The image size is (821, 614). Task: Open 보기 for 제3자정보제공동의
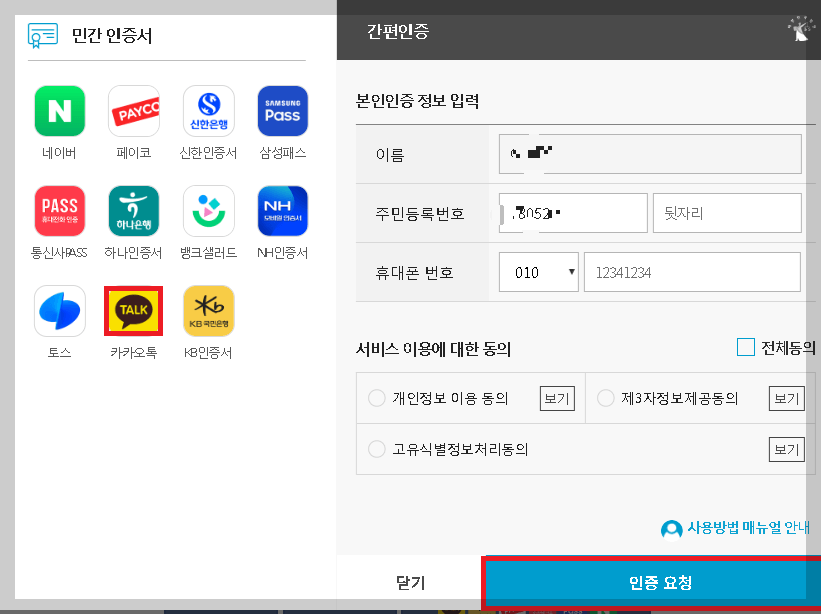786,399
